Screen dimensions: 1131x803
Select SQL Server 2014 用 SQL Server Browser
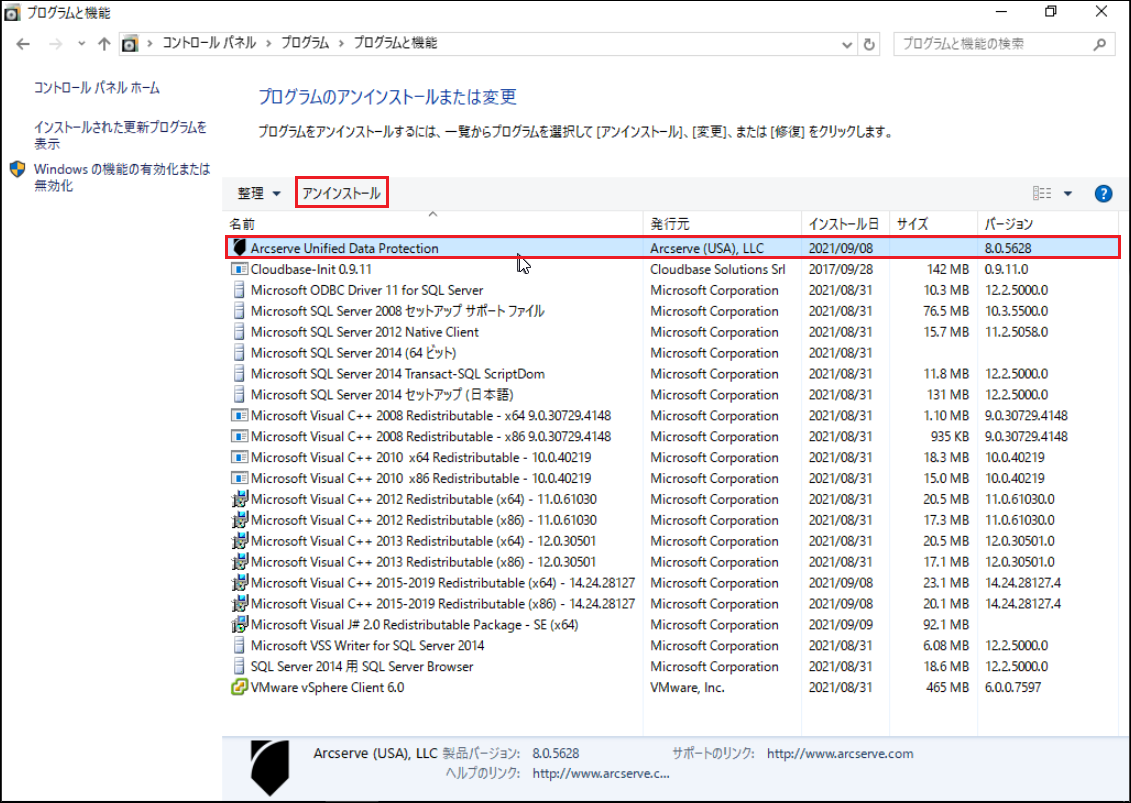[362, 667]
